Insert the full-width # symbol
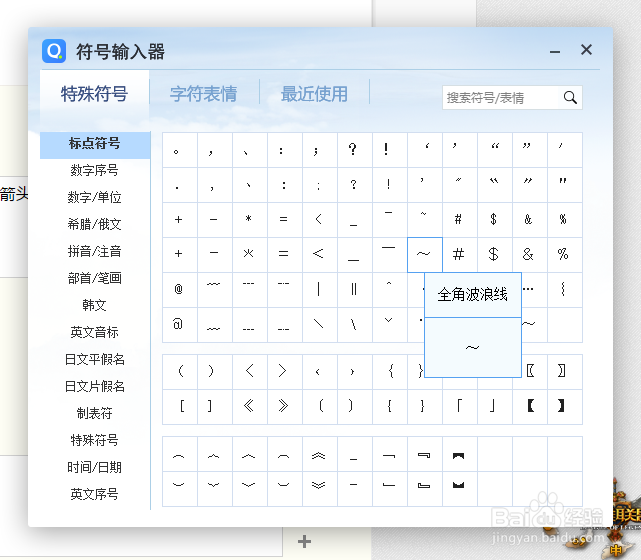Viewport: 641px width, 560px height. (x=460, y=255)
